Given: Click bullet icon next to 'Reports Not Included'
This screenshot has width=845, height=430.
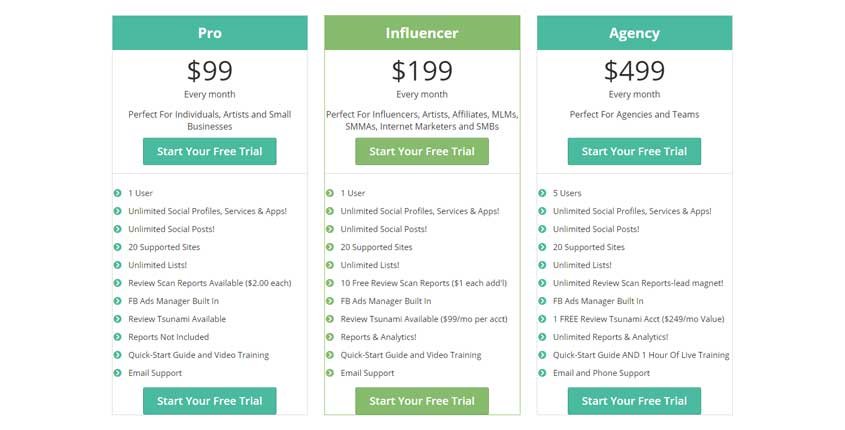Looking at the screenshot, I should [x=117, y=337].
